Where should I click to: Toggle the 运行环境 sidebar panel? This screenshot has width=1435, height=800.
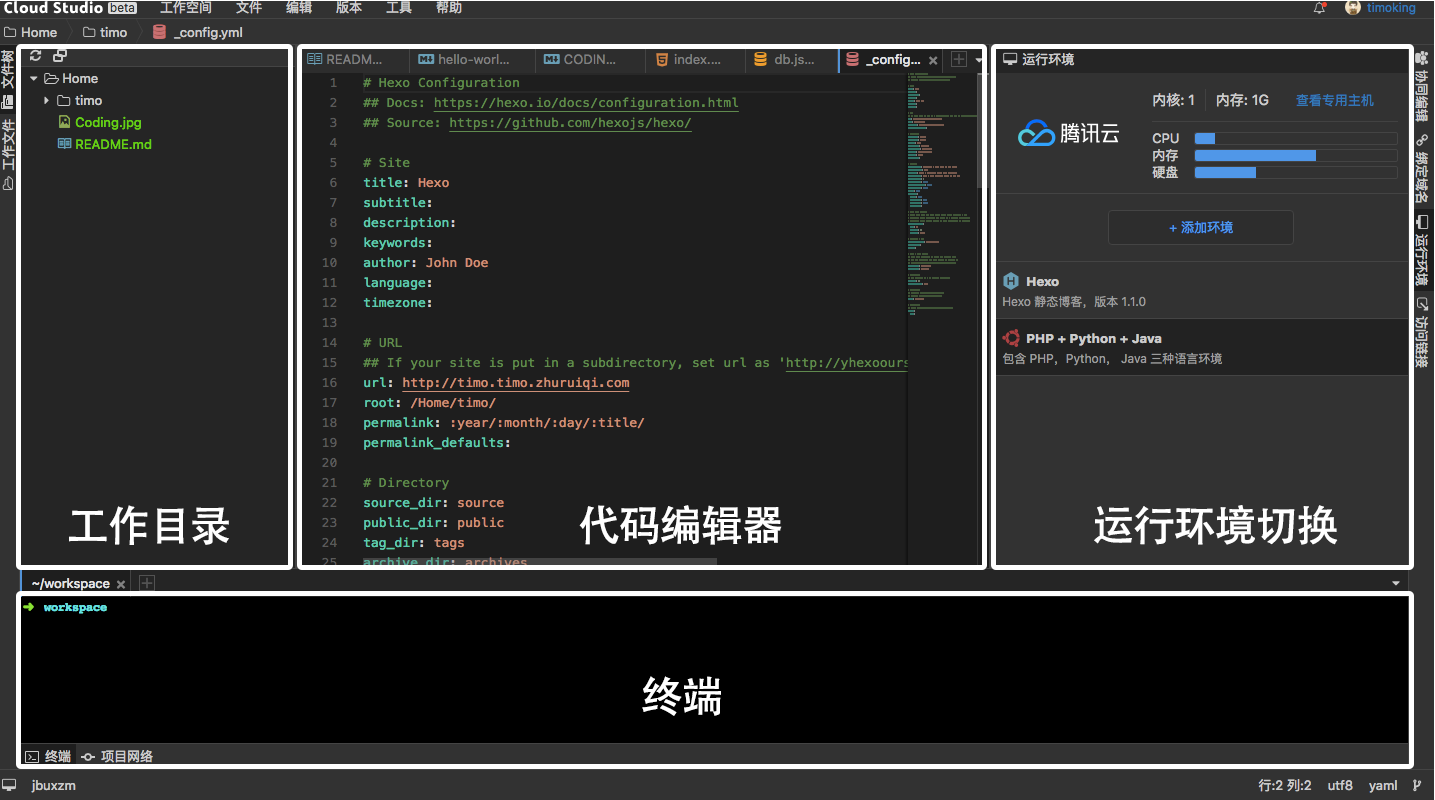click(1422, 252)
